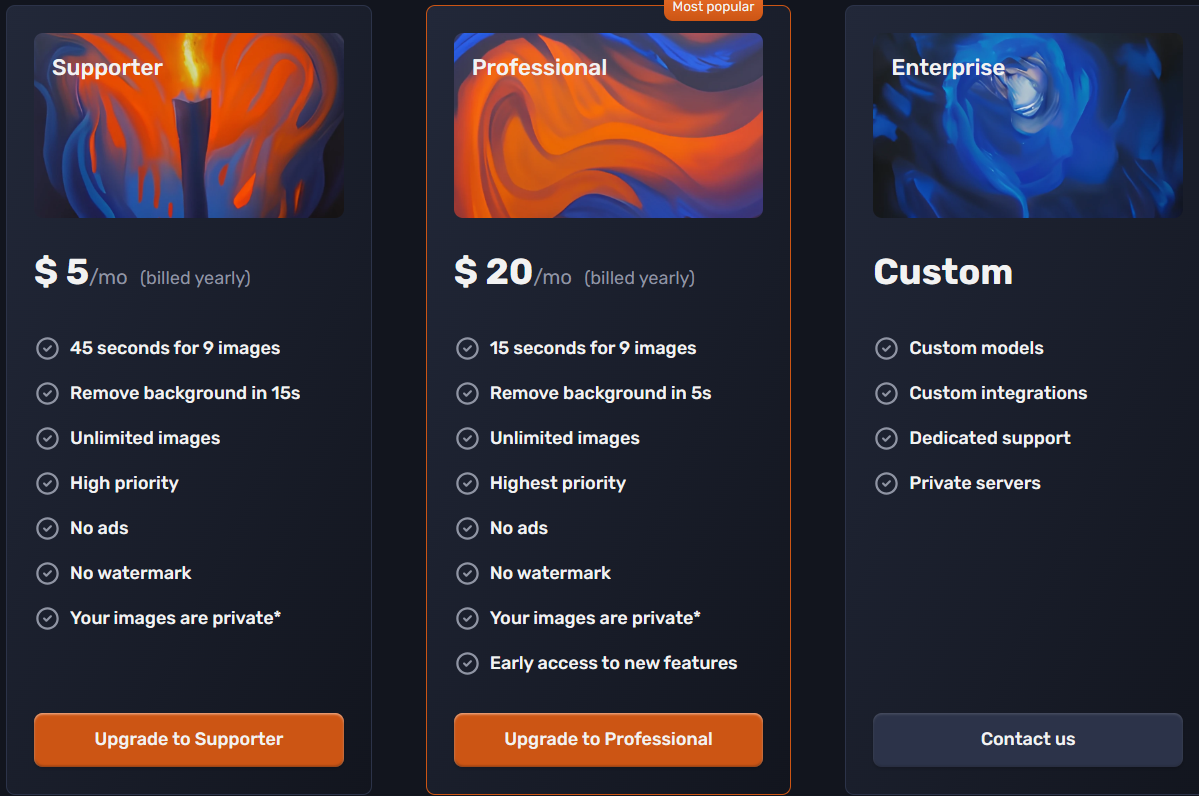
Task: Click the $5/mo Supporter price text
Action: (81, 273)
